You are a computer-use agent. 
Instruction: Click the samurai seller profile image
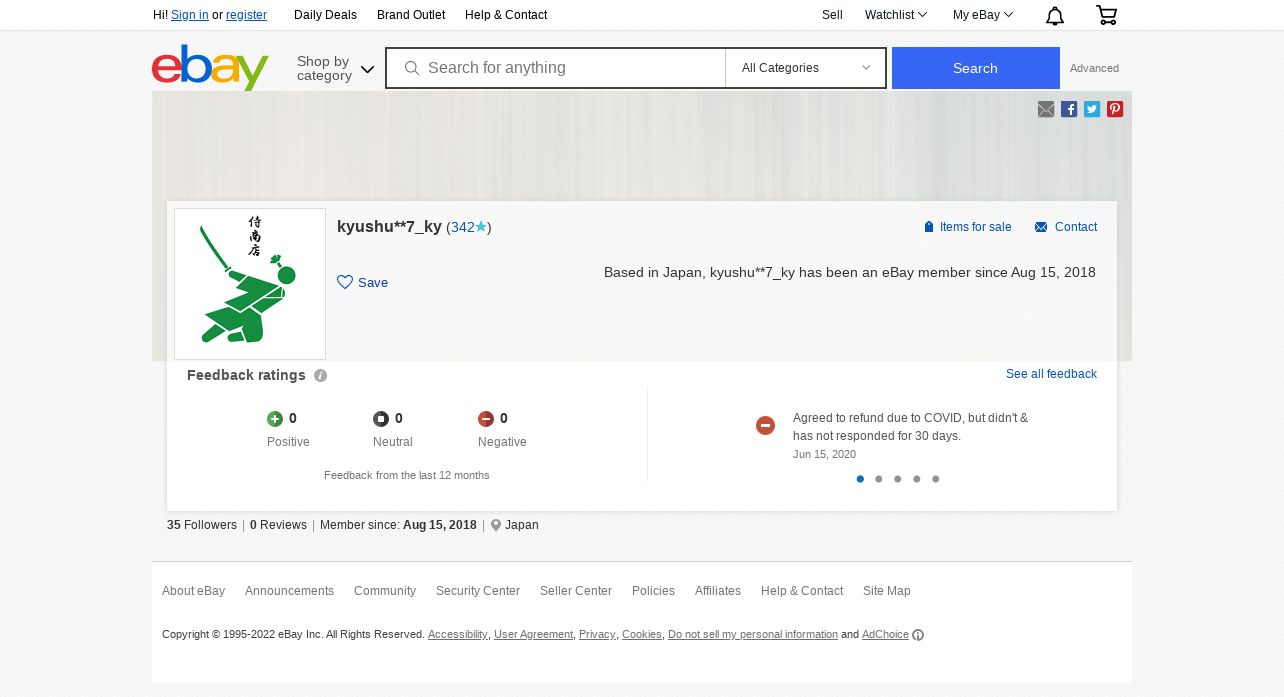click(250, 284)
